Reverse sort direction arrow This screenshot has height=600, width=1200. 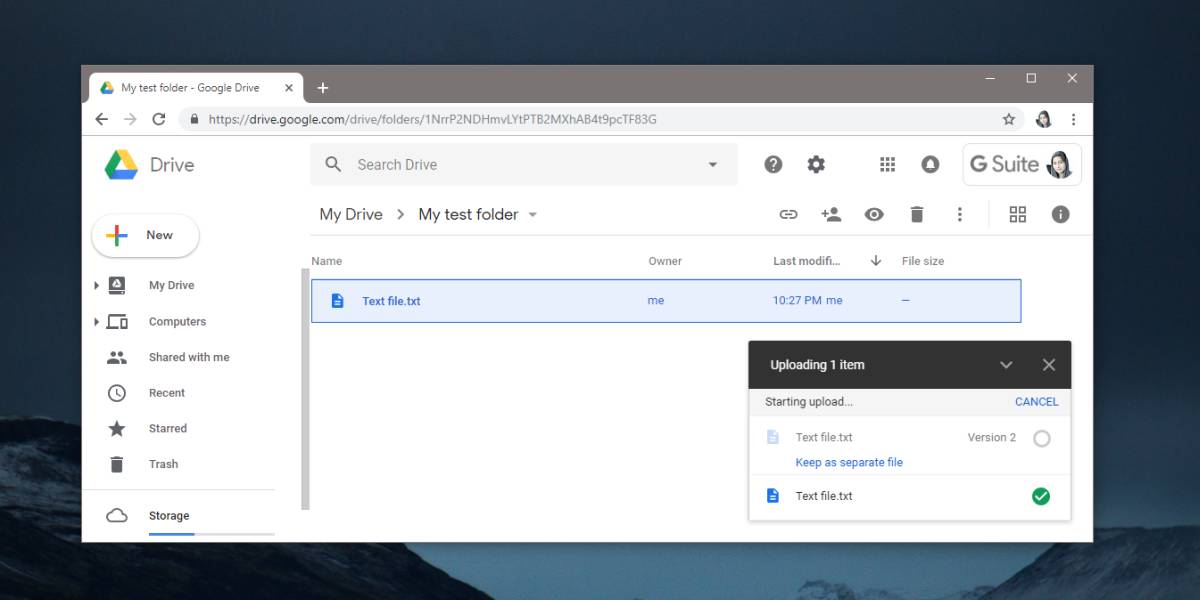(x=876, y=261)
